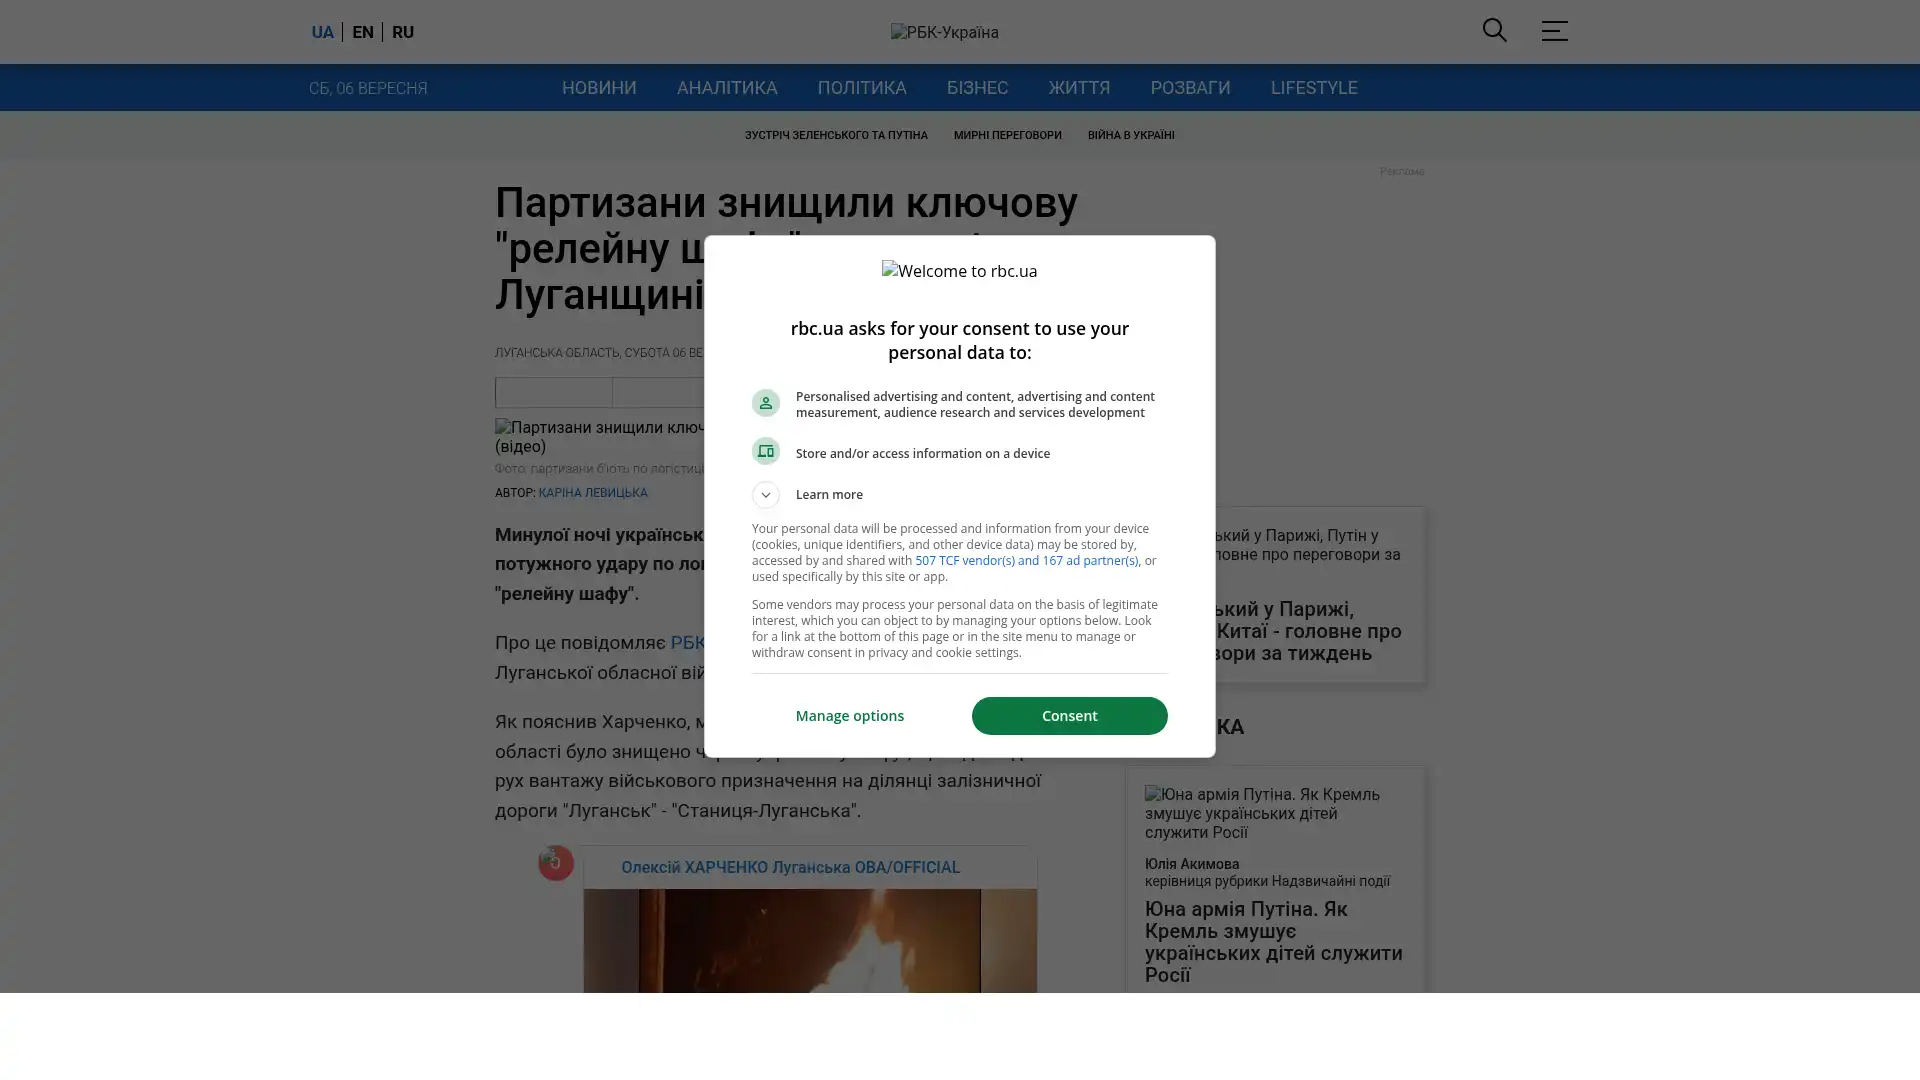Image resolution: width=1920 pixels, height=1080 pixels.
Task: Click the personalised advertising person icon
Action: 765,403
